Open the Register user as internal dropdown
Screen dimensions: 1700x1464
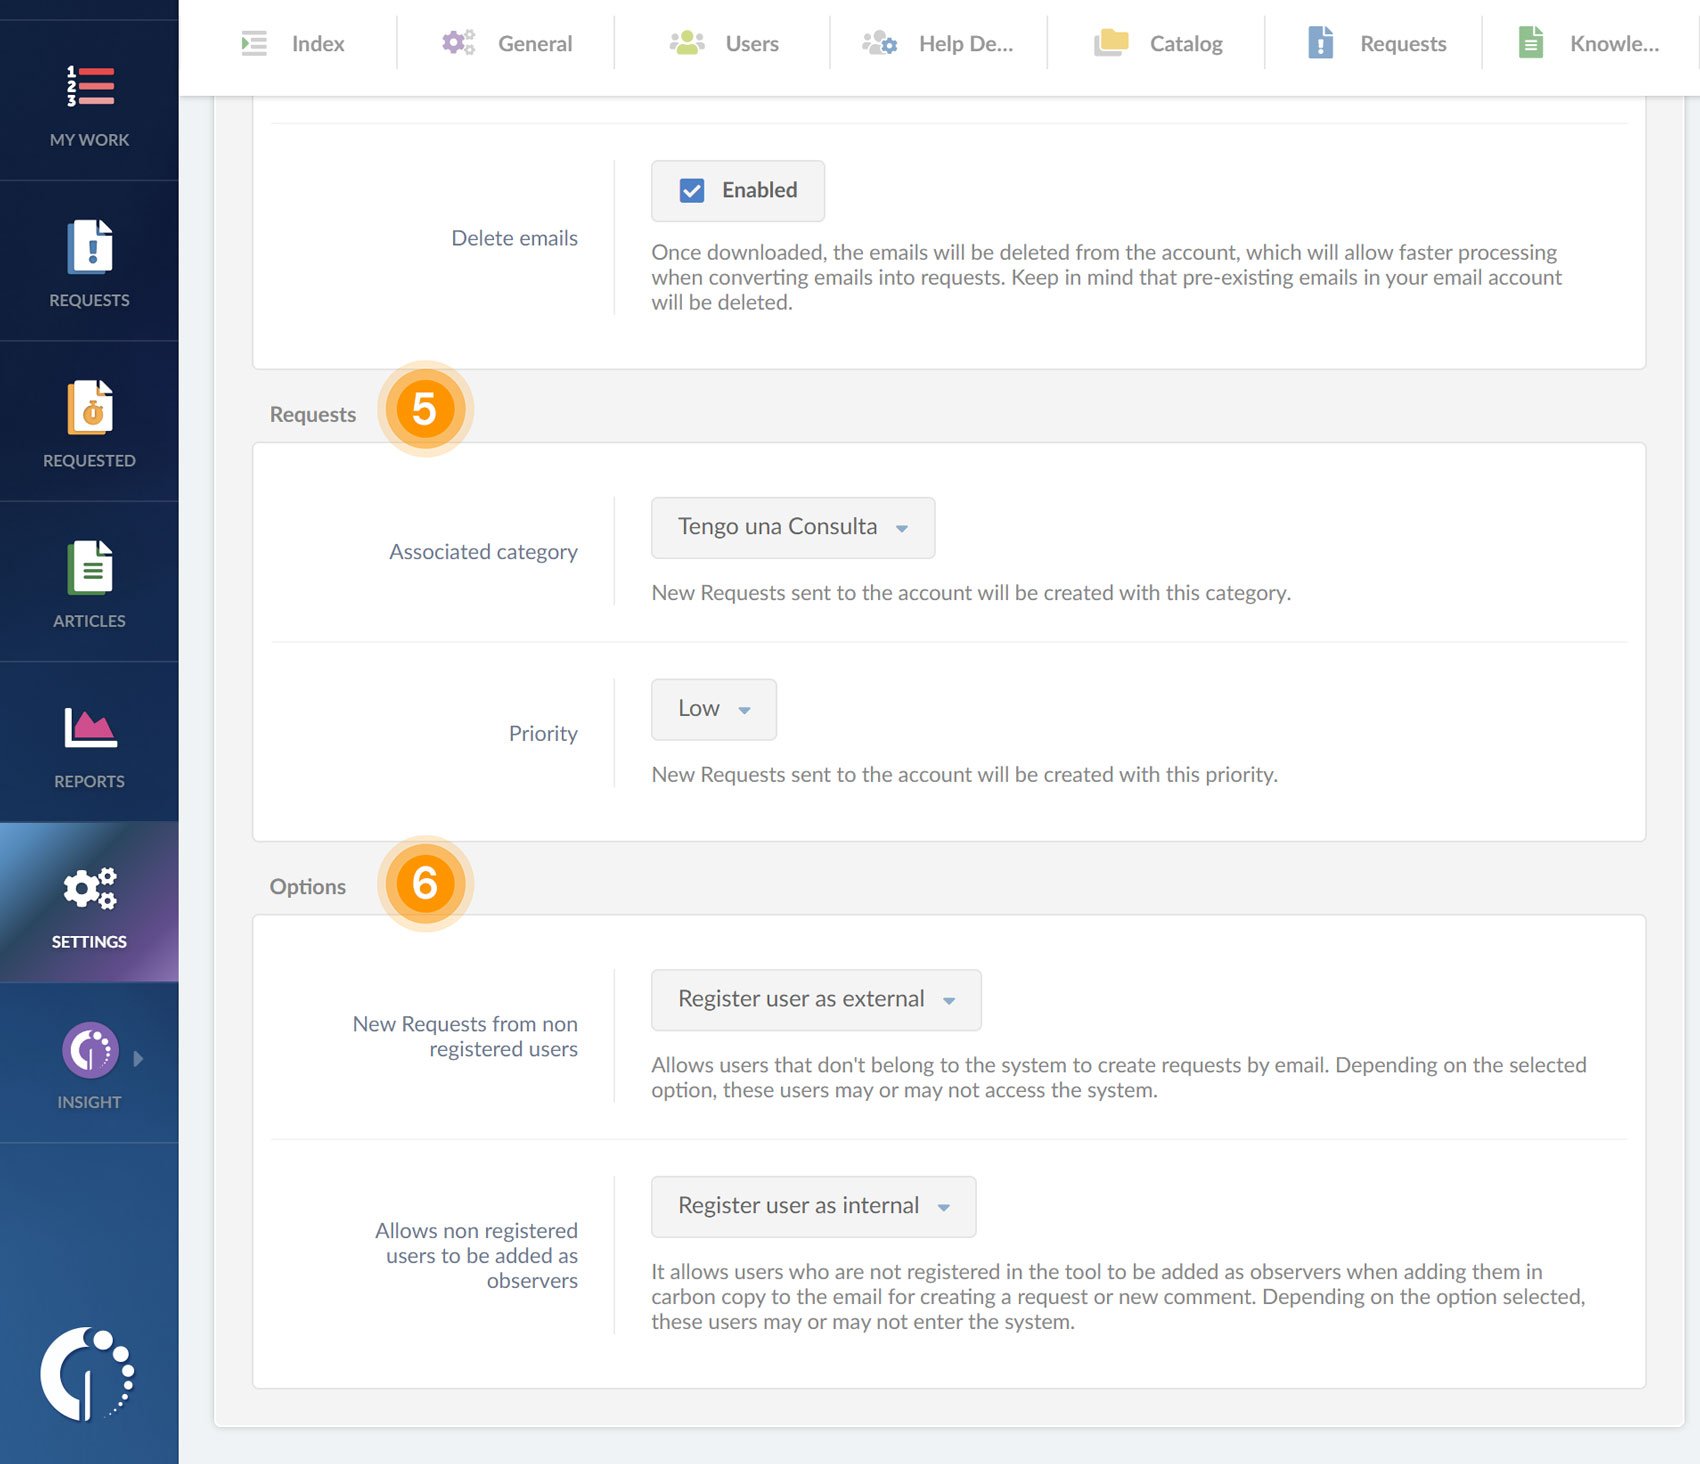(x=812, y=1206)
